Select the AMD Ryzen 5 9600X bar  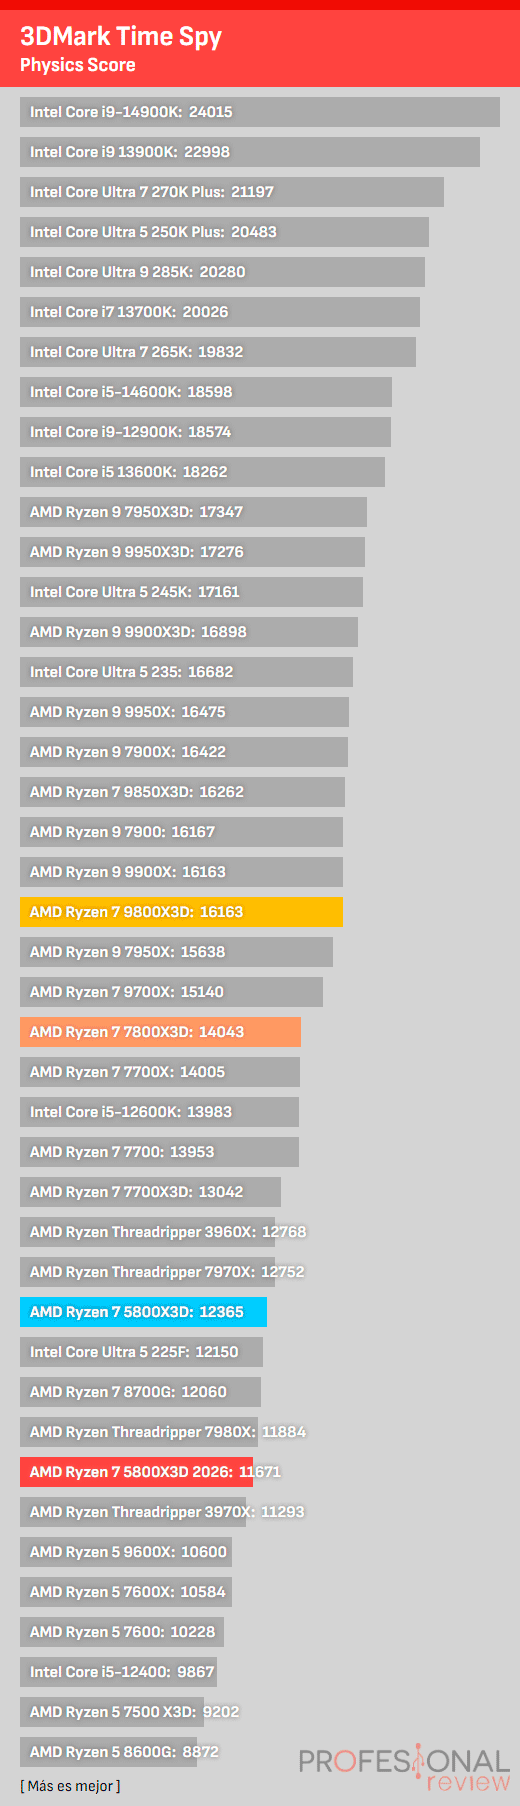tap(126, 1552)
